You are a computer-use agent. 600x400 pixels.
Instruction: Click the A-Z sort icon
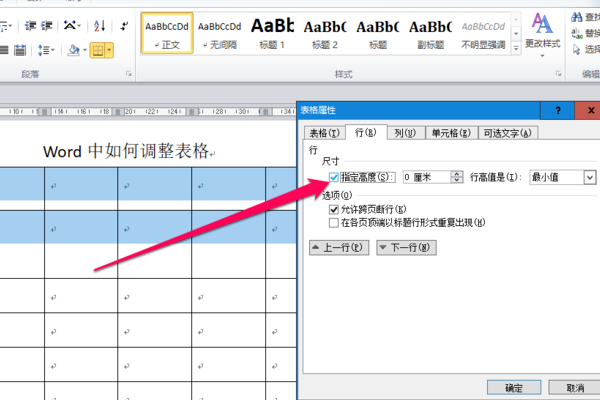(x=99, y=26)
